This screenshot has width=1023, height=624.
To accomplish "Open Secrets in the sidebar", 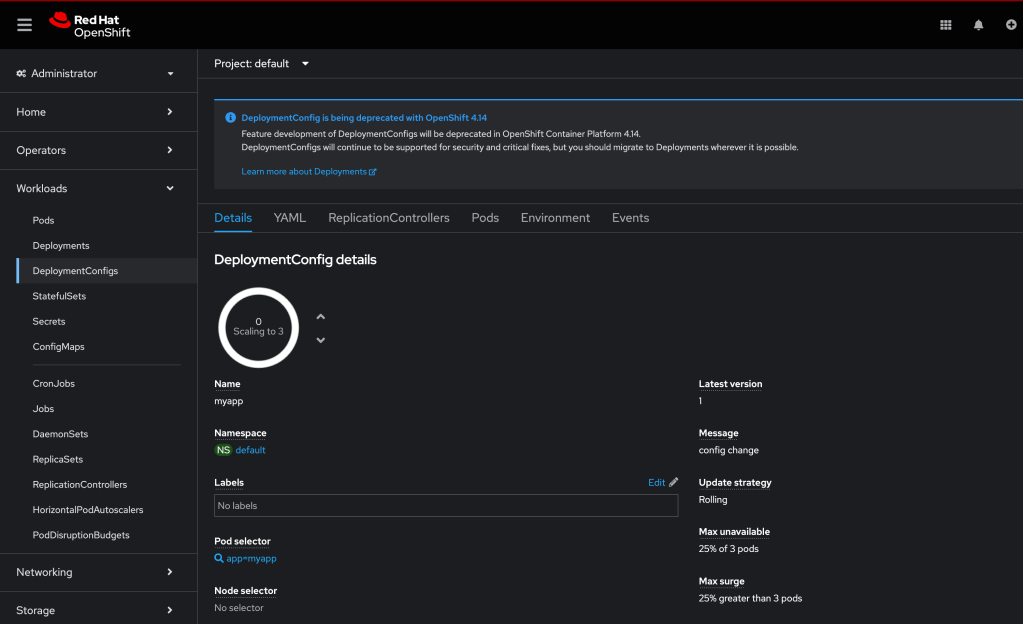I will (49, 321).
